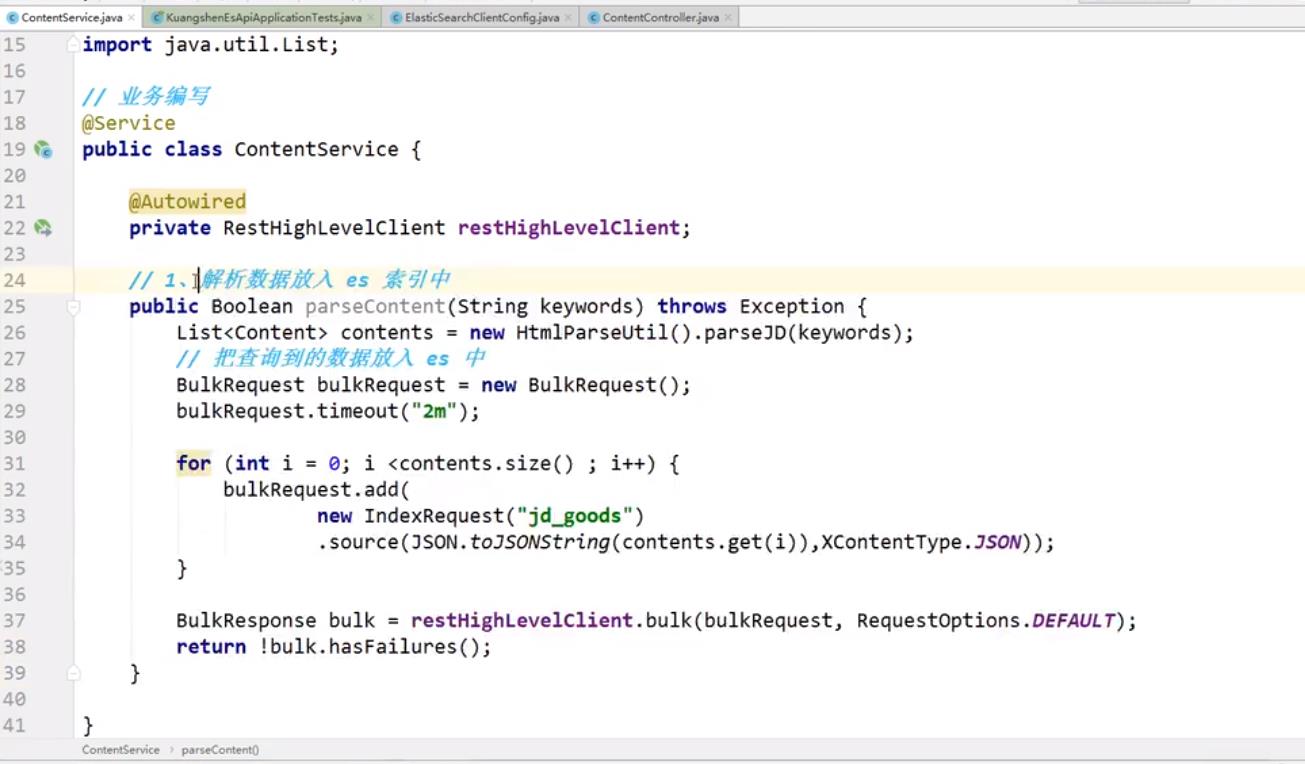The height and width of the screenshot is (764, 1305).
Task: Collapse the import block at line 15
Action: coord(73,45)
